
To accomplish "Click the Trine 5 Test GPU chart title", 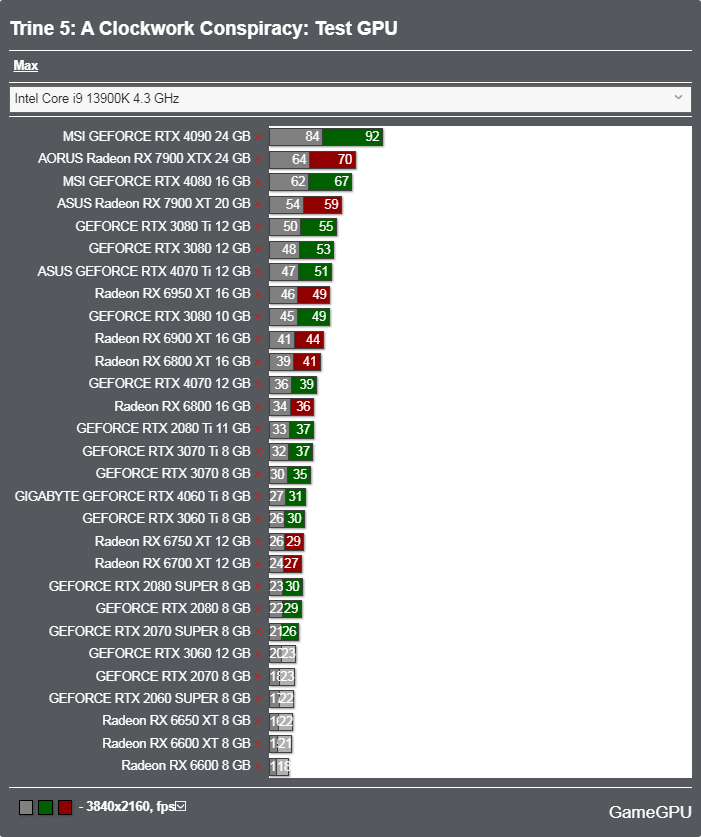I will 204,28.
